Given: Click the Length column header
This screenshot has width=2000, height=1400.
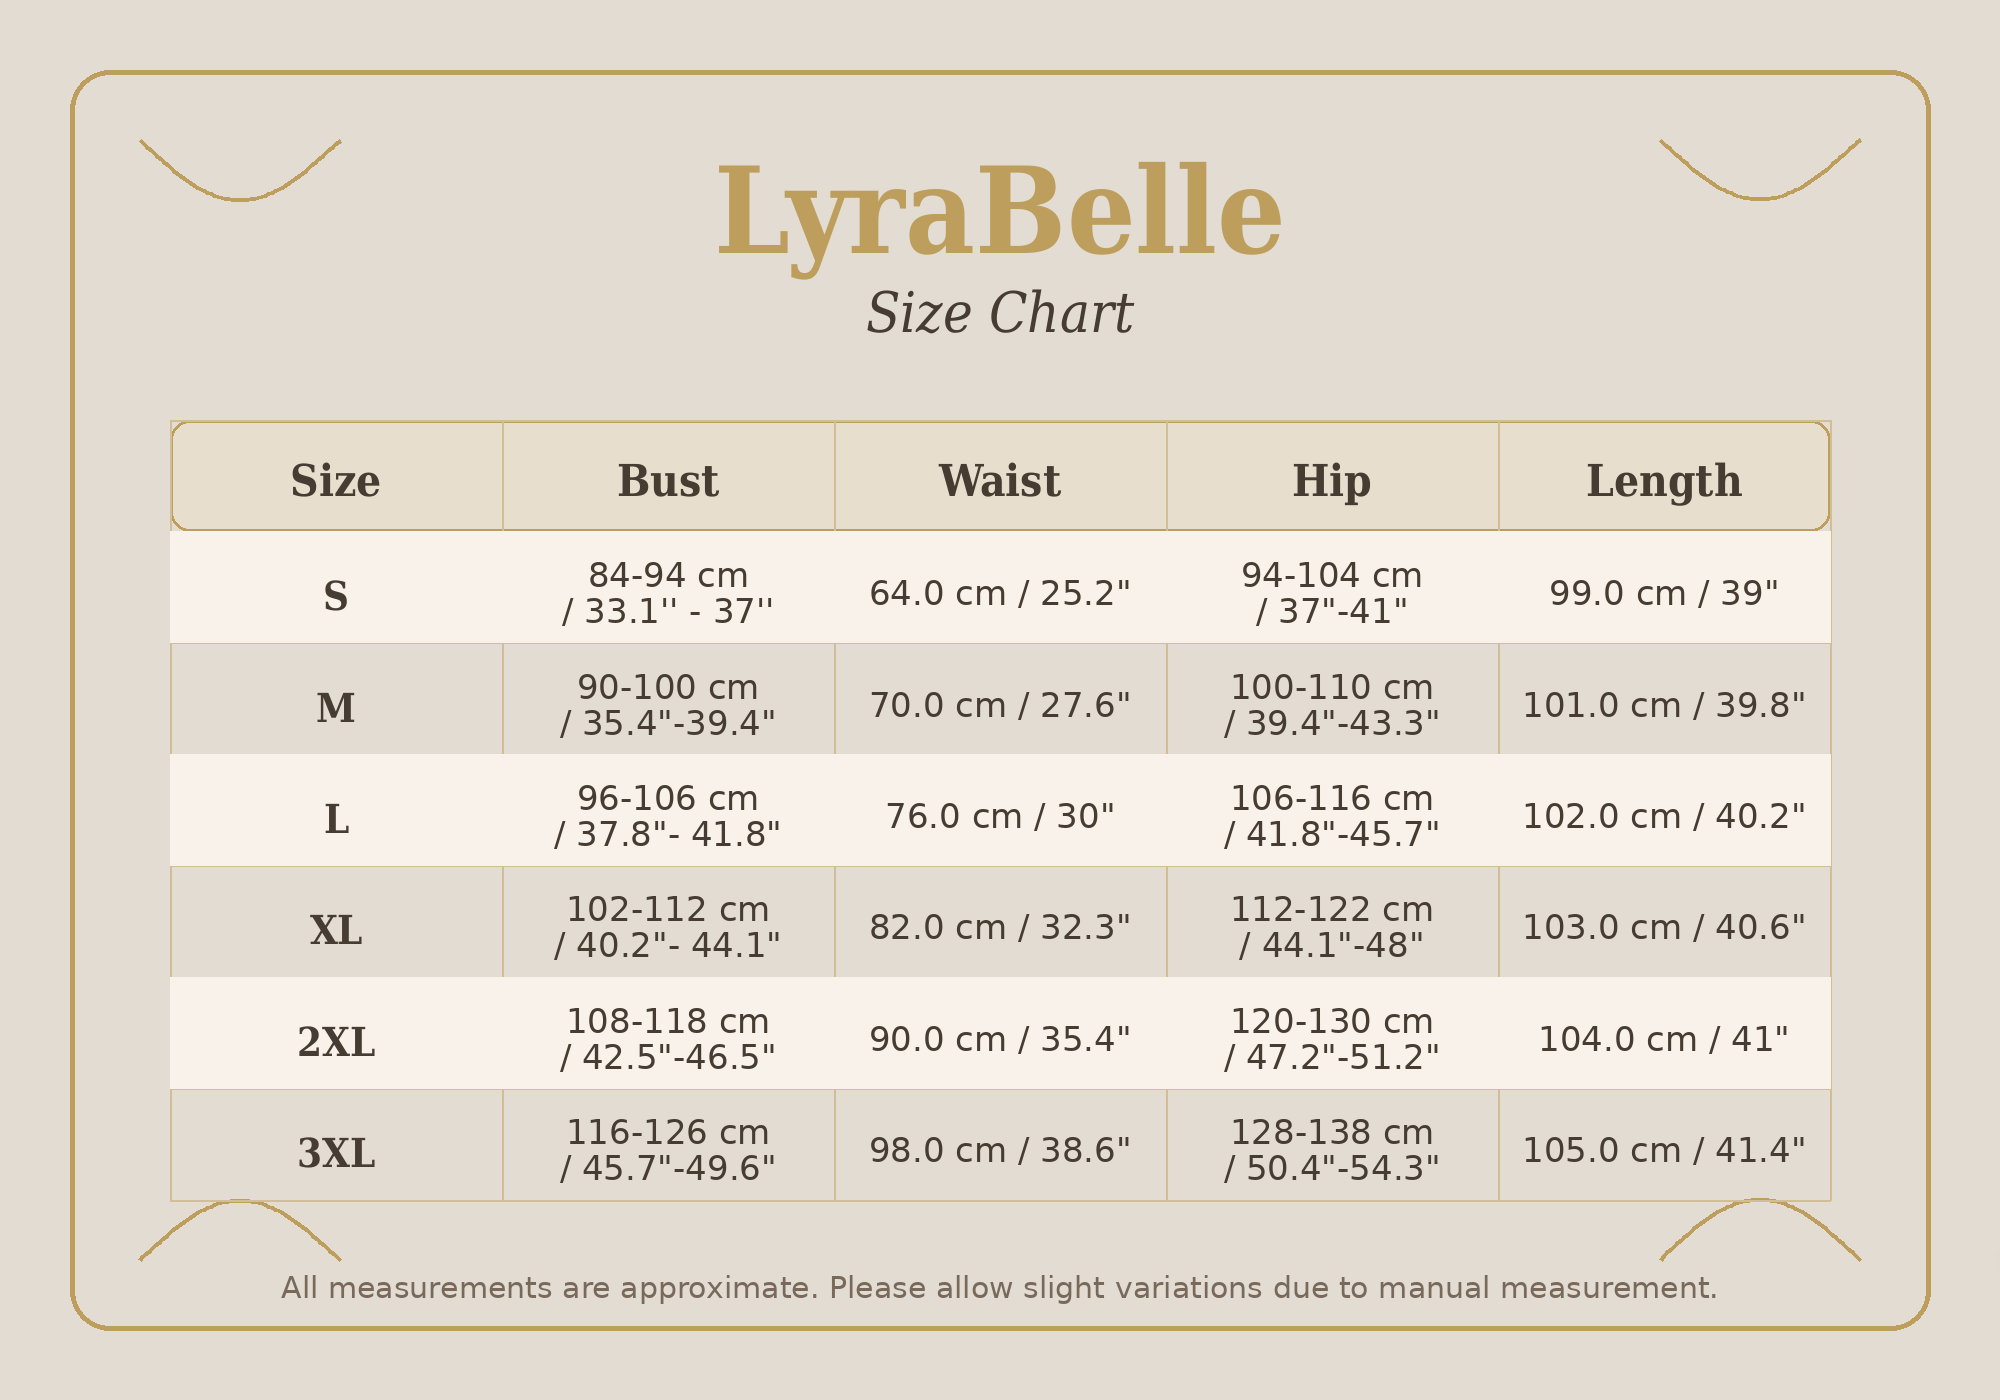Looking at the screenshot, I should (x=1663, y=481).
